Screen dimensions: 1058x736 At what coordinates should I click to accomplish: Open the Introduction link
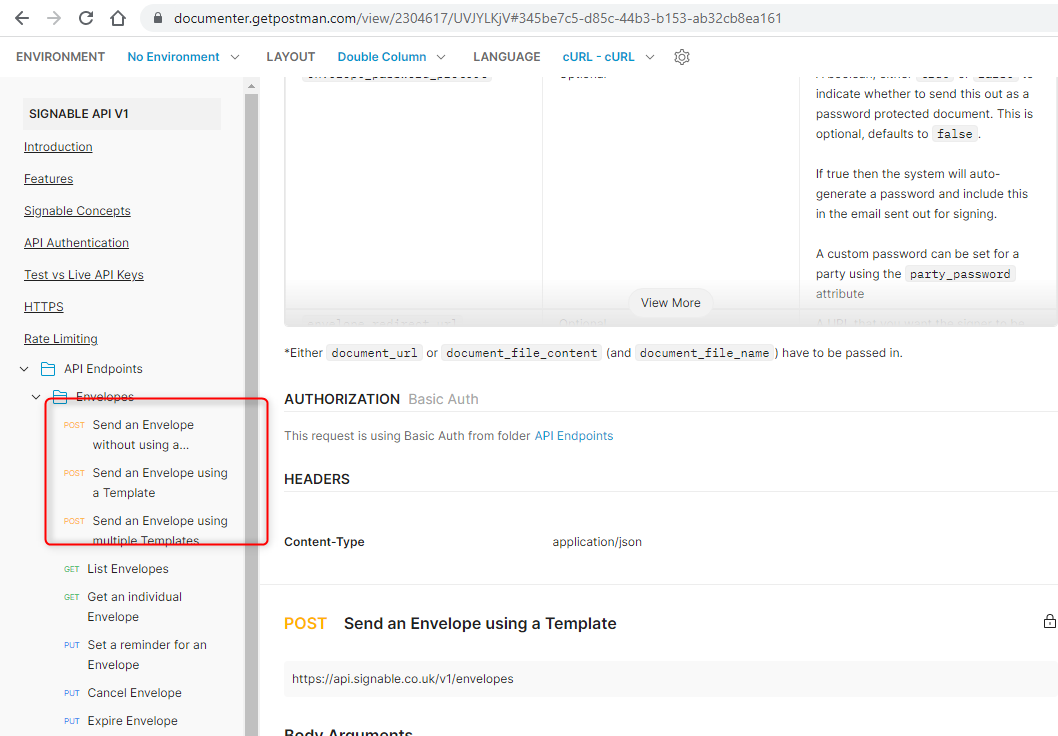pyautogui.click(x=58, y=147)
